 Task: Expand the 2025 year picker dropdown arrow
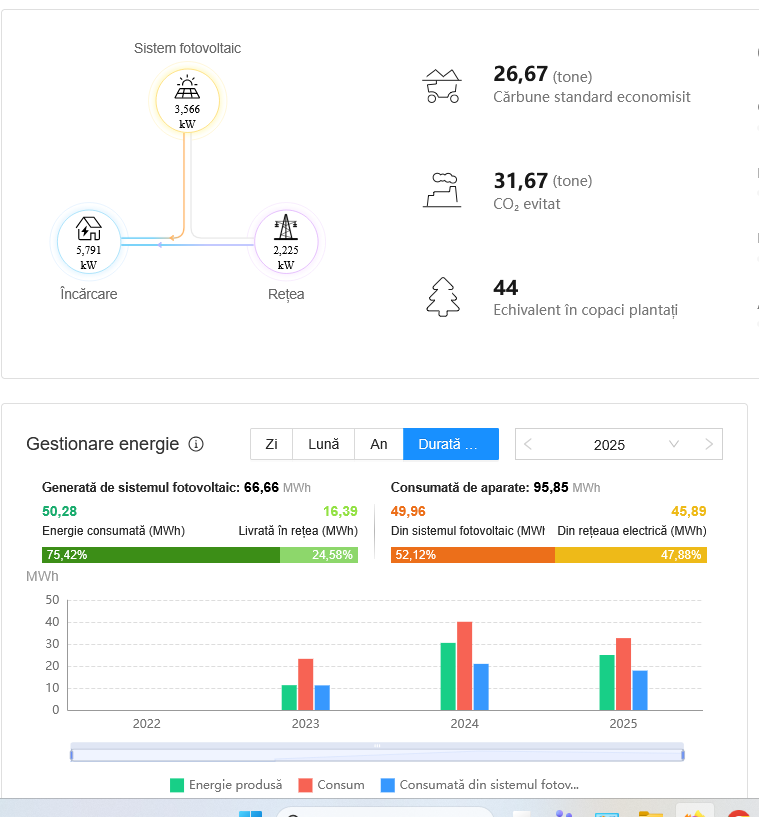coord(673,444)
